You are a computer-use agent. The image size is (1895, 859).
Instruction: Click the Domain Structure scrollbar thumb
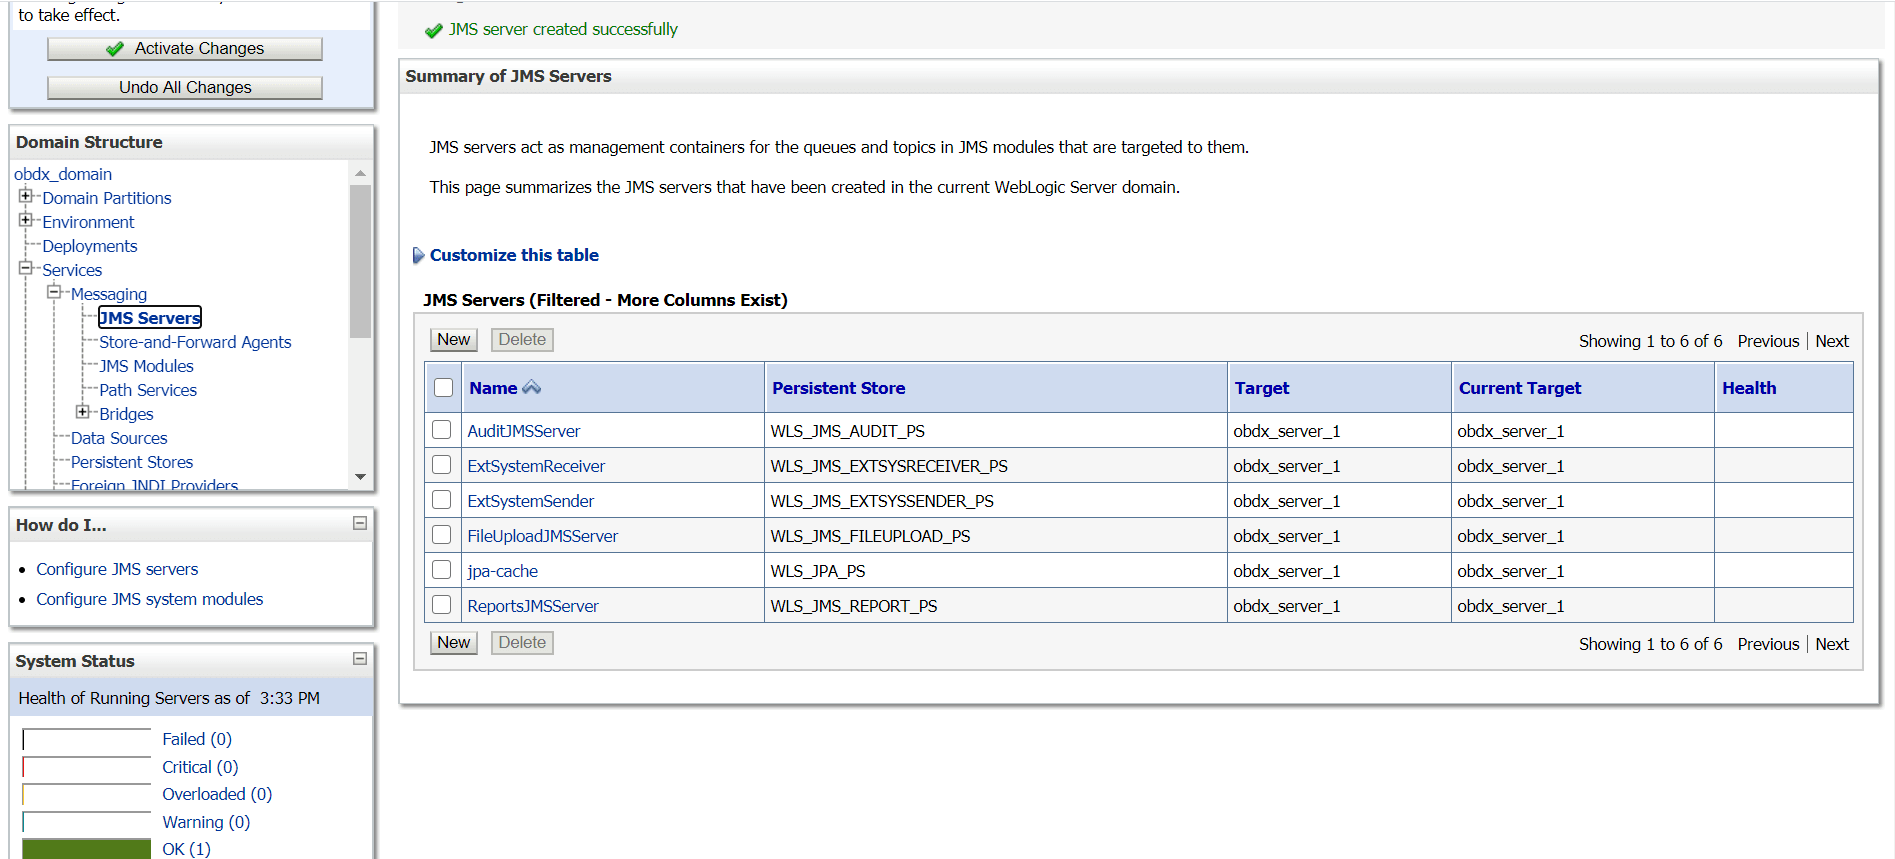(x=360, y=260)
